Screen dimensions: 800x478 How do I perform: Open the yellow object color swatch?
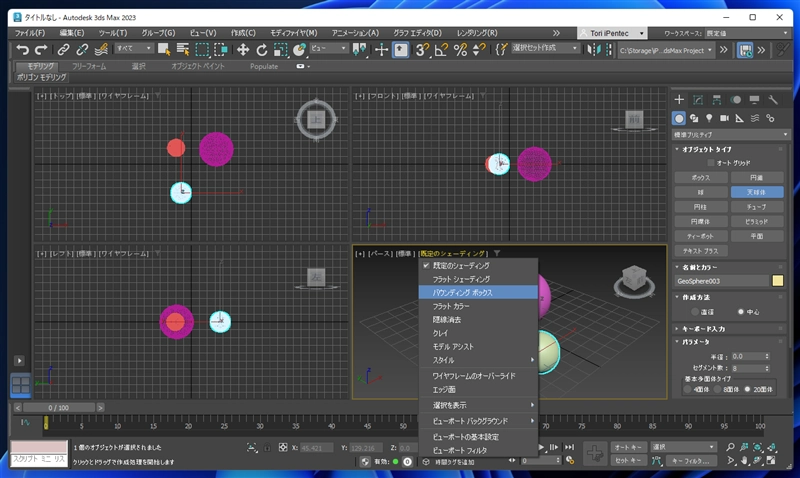(x=777, y=281)
